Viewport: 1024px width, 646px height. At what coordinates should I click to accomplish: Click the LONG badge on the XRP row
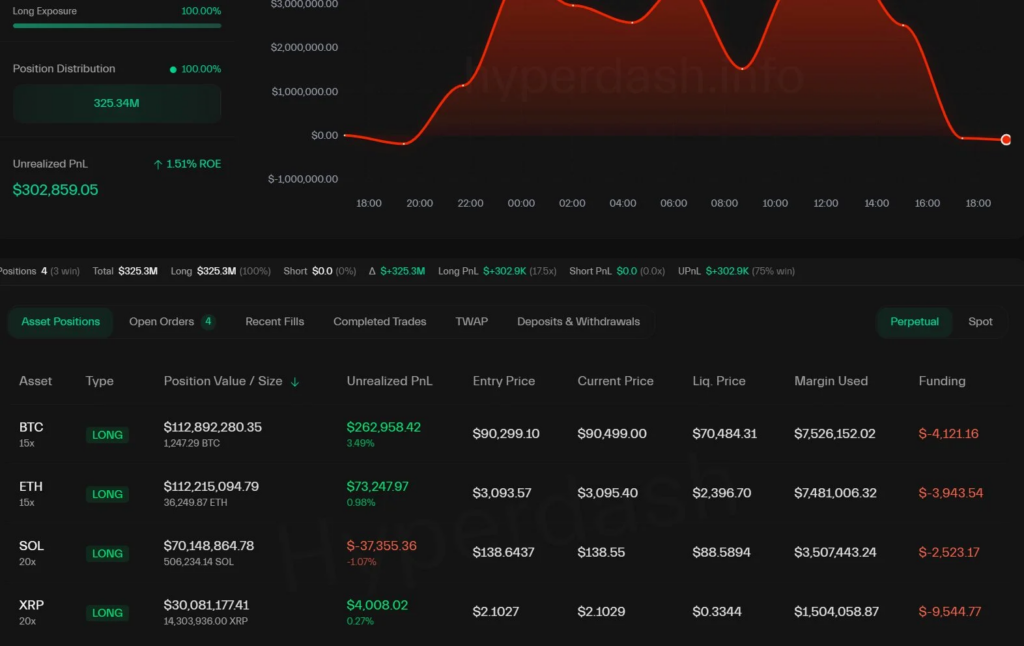pyautogui.click(x=107, y=612)
